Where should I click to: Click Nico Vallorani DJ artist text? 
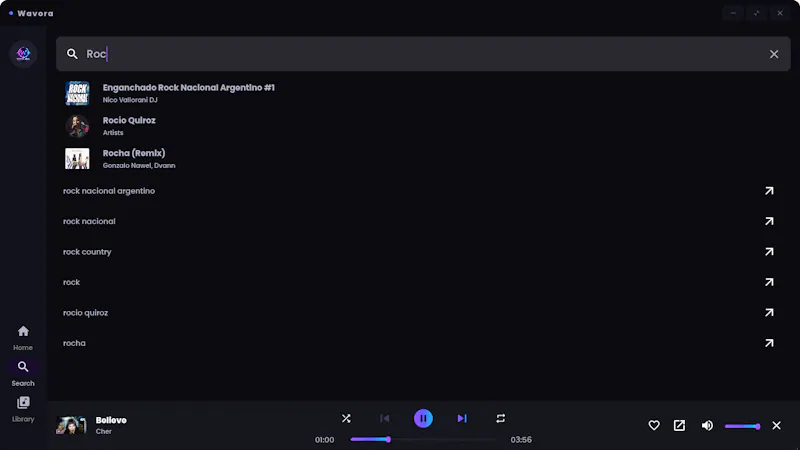pyautogui.click(x=130, y=100)
